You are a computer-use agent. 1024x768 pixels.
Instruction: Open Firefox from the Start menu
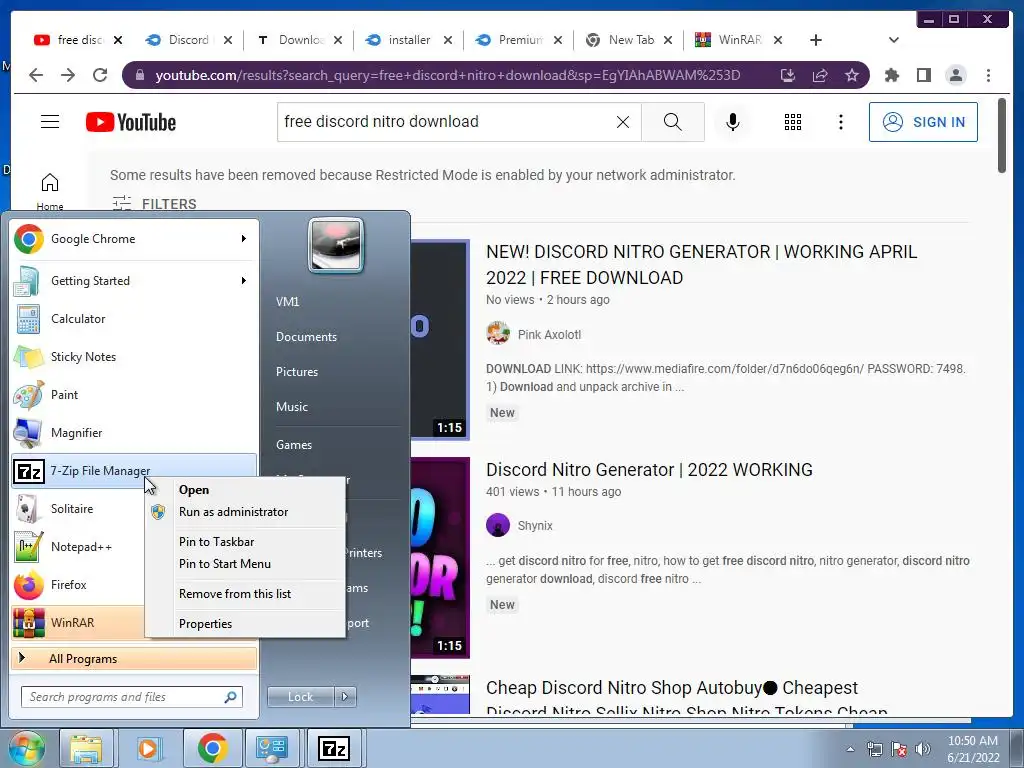[x=77, y=584]
